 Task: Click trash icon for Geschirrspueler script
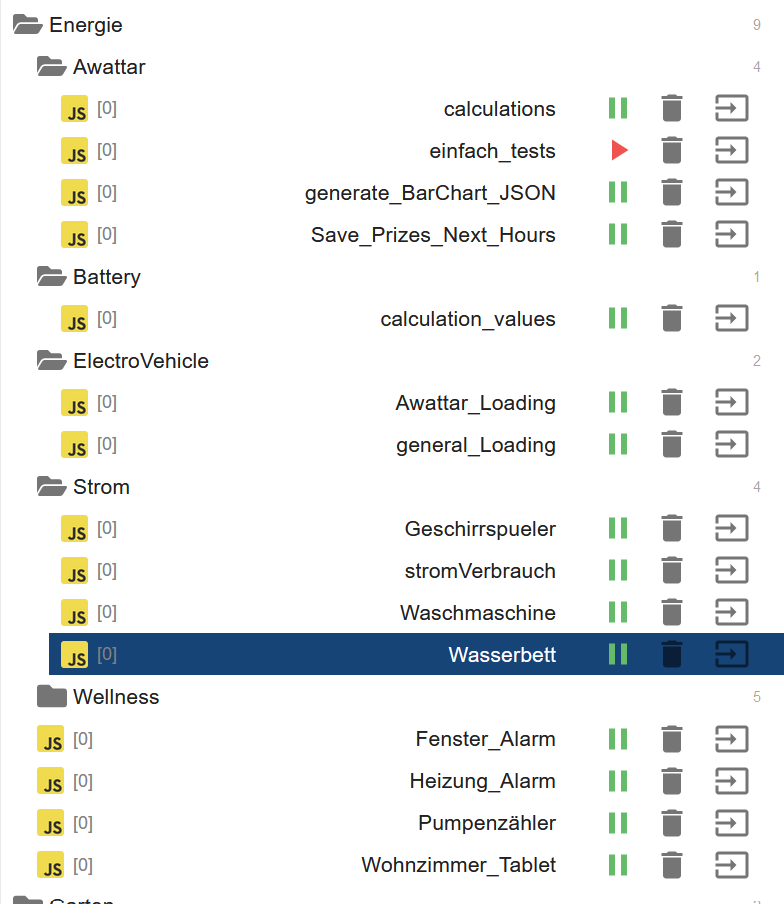[672, 528]
